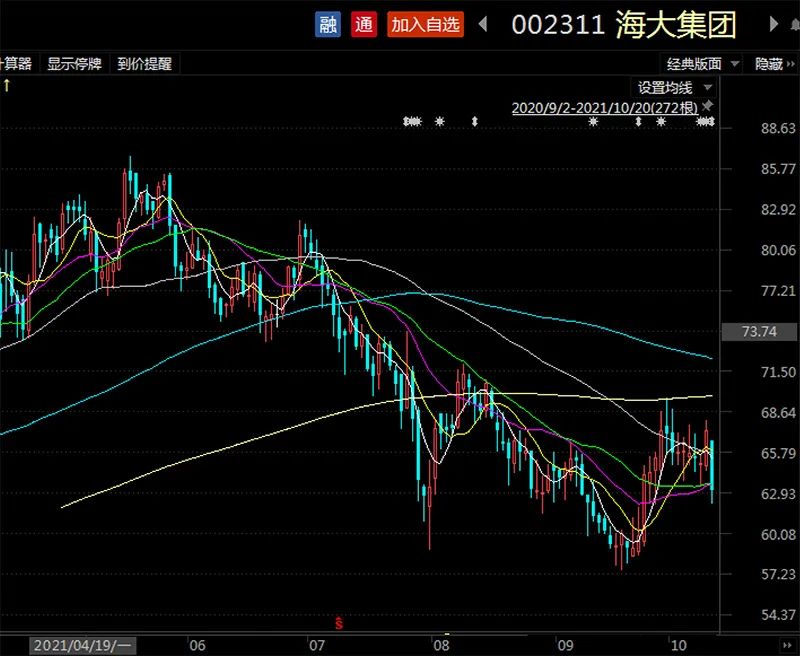Image resolution: width=800 pixels, height=656 pixels.
Task: Click the 2020/9/2-2021/10/20 date range link
Action: [604, 107]
